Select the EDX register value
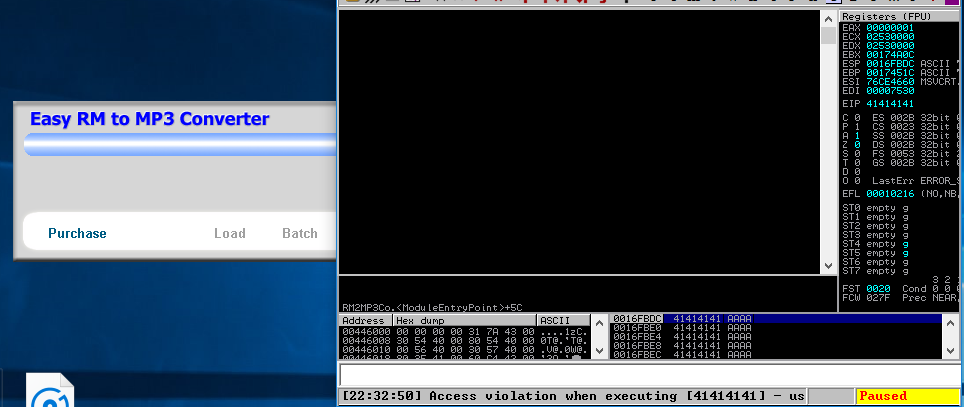 (x=890, y=45)
